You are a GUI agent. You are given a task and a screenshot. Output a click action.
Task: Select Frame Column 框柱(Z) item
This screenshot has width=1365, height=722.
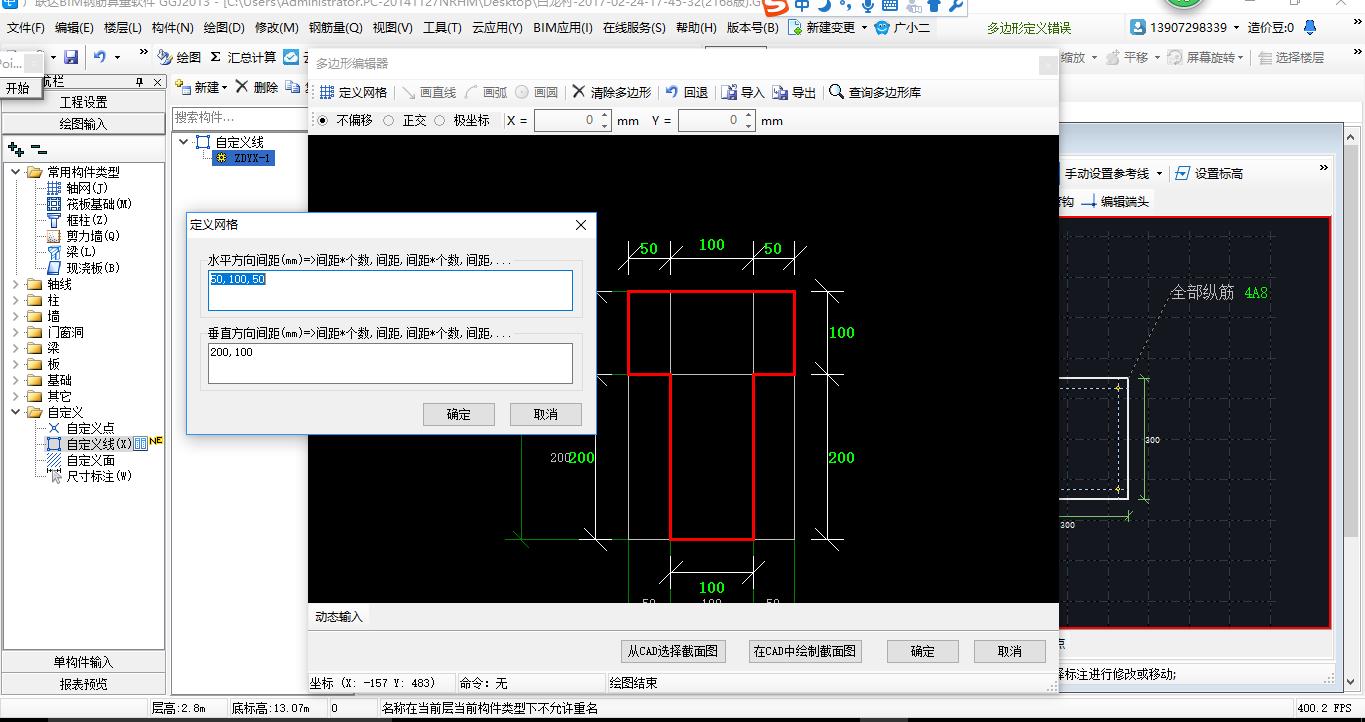pyautogui.click(x=77, y=220)
